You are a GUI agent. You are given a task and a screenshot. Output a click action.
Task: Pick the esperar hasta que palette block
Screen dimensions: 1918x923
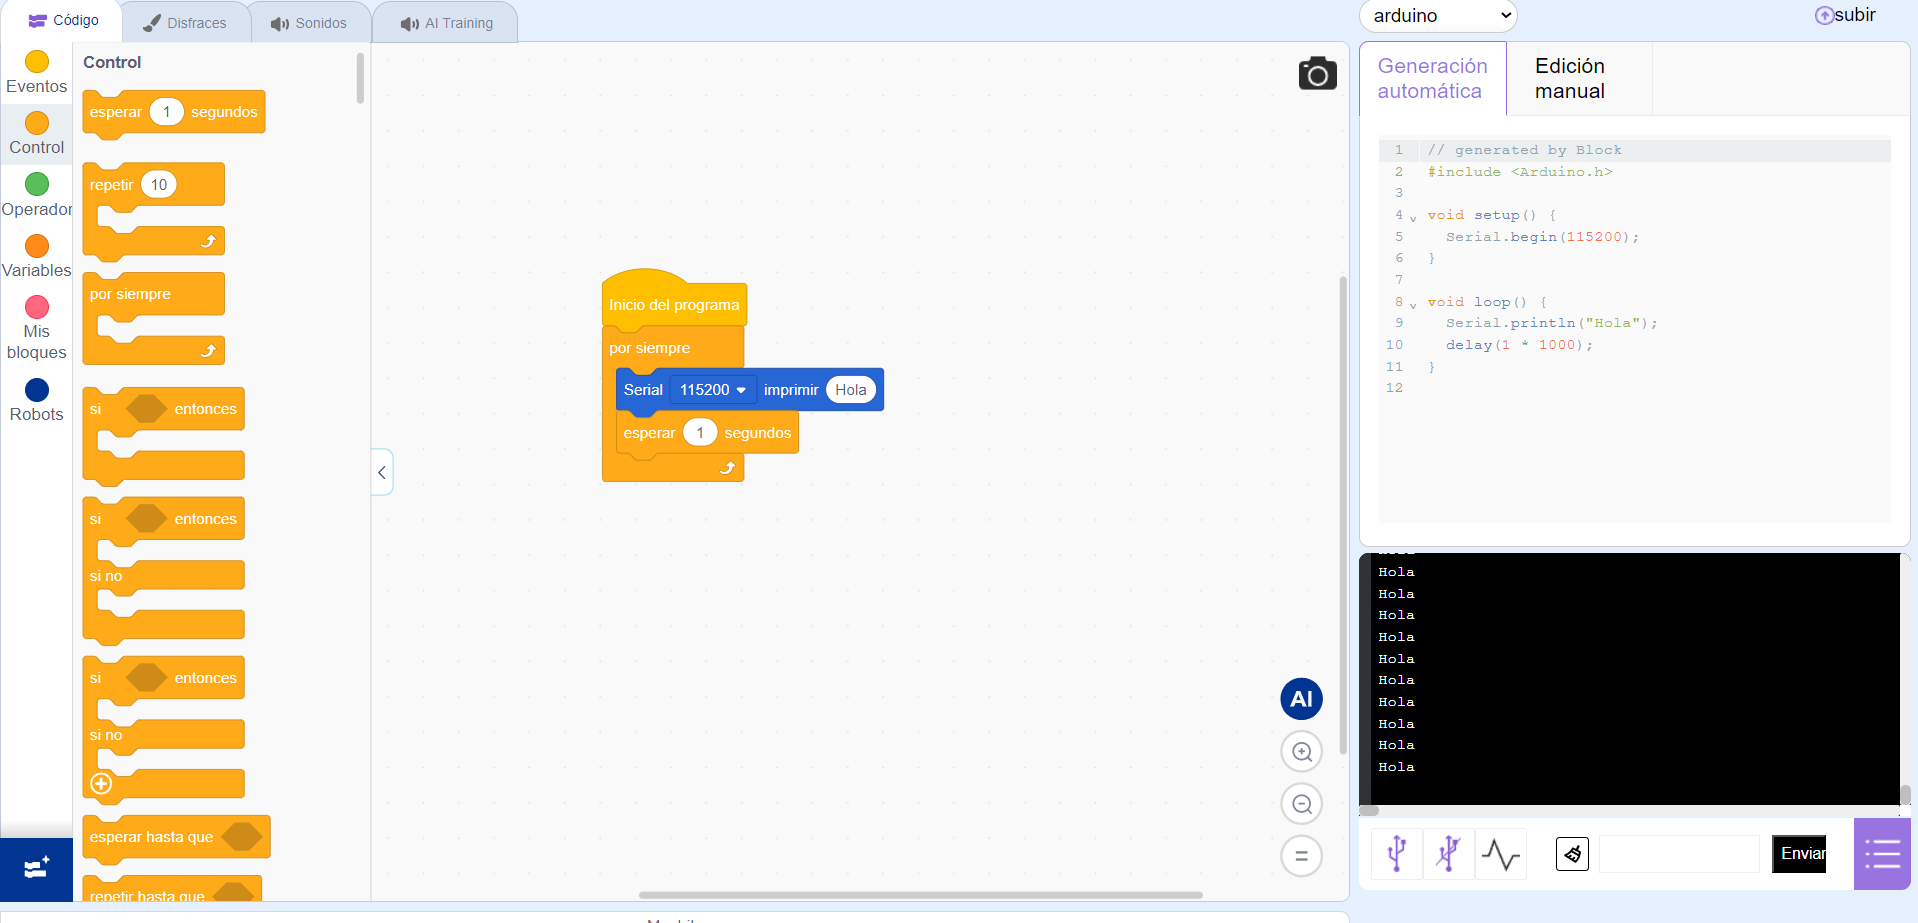[x=175, y=837]
